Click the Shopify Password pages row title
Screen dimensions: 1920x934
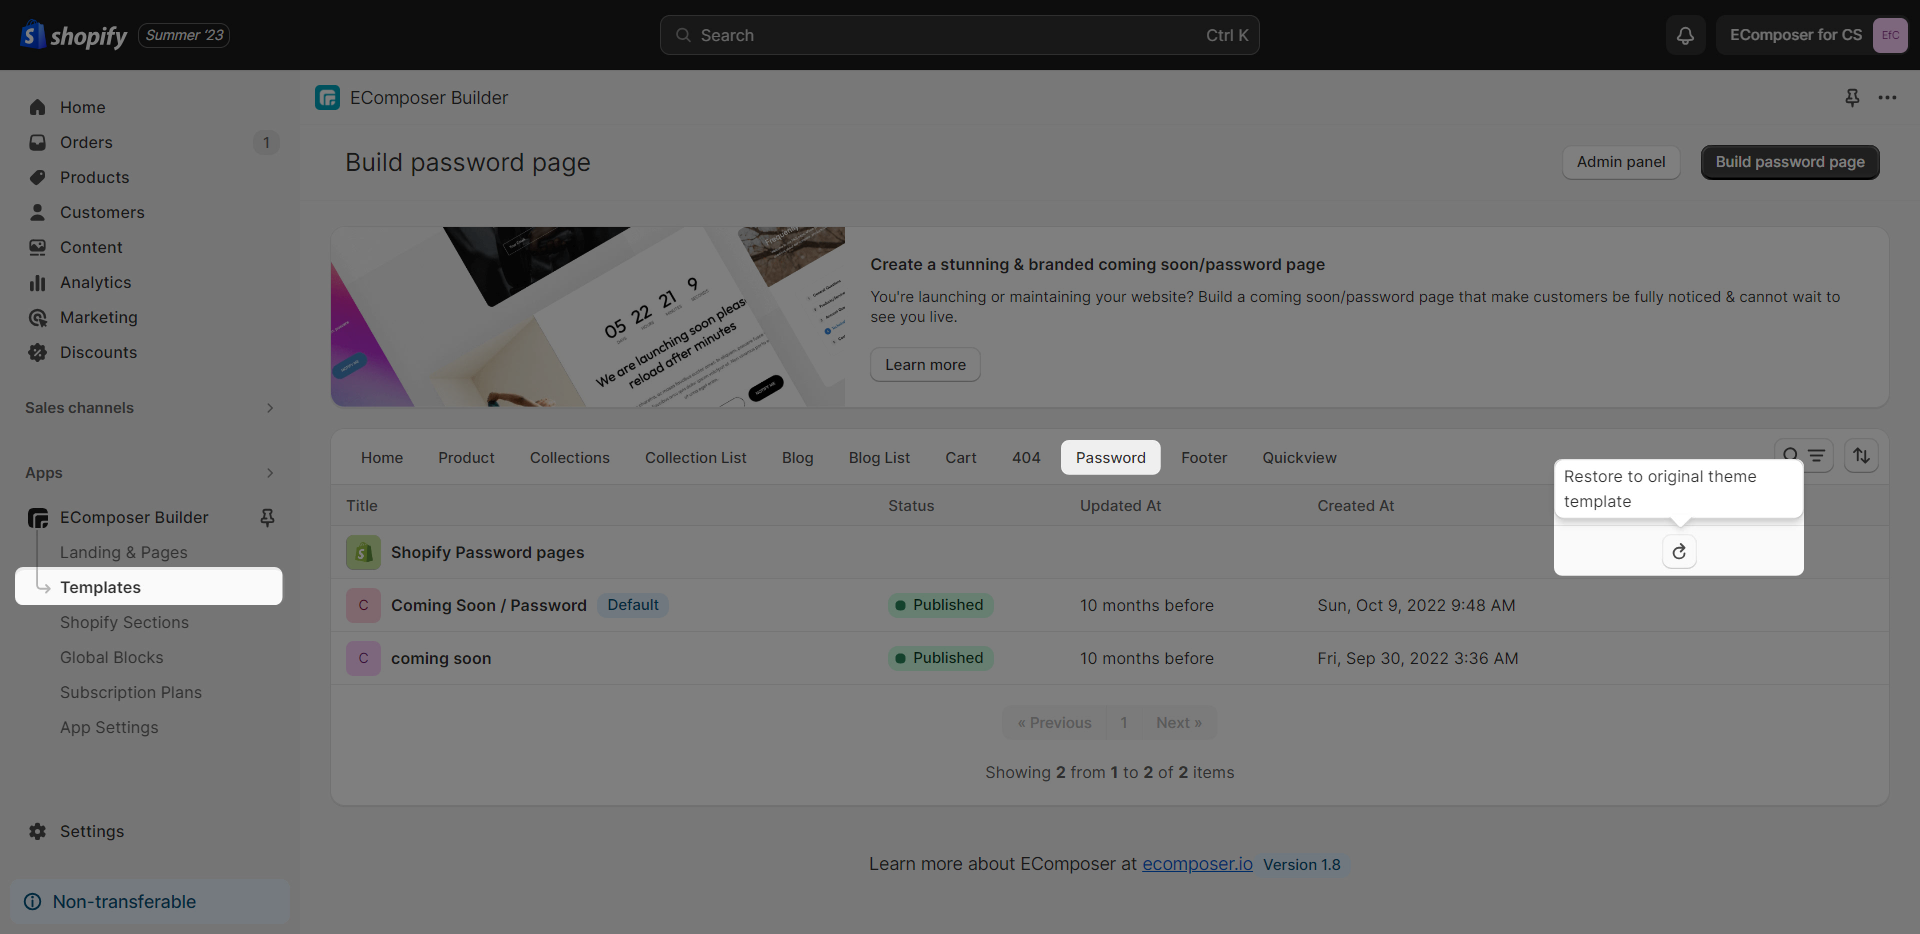point(487,552)
